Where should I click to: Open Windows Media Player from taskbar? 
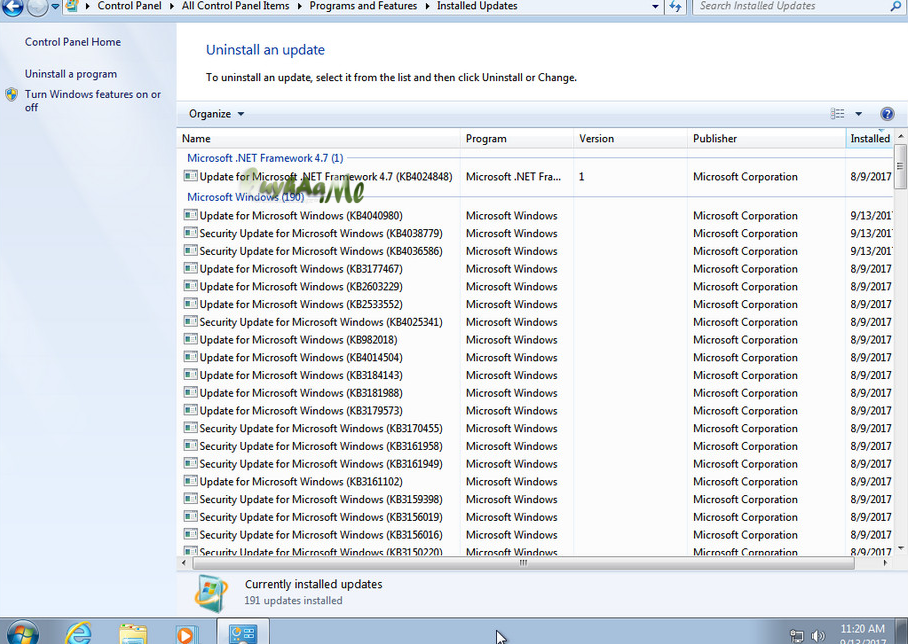coord(186,635)
